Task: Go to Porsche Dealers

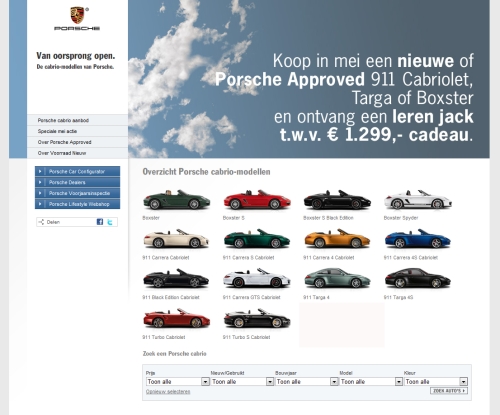Action: tap(77, 182)
